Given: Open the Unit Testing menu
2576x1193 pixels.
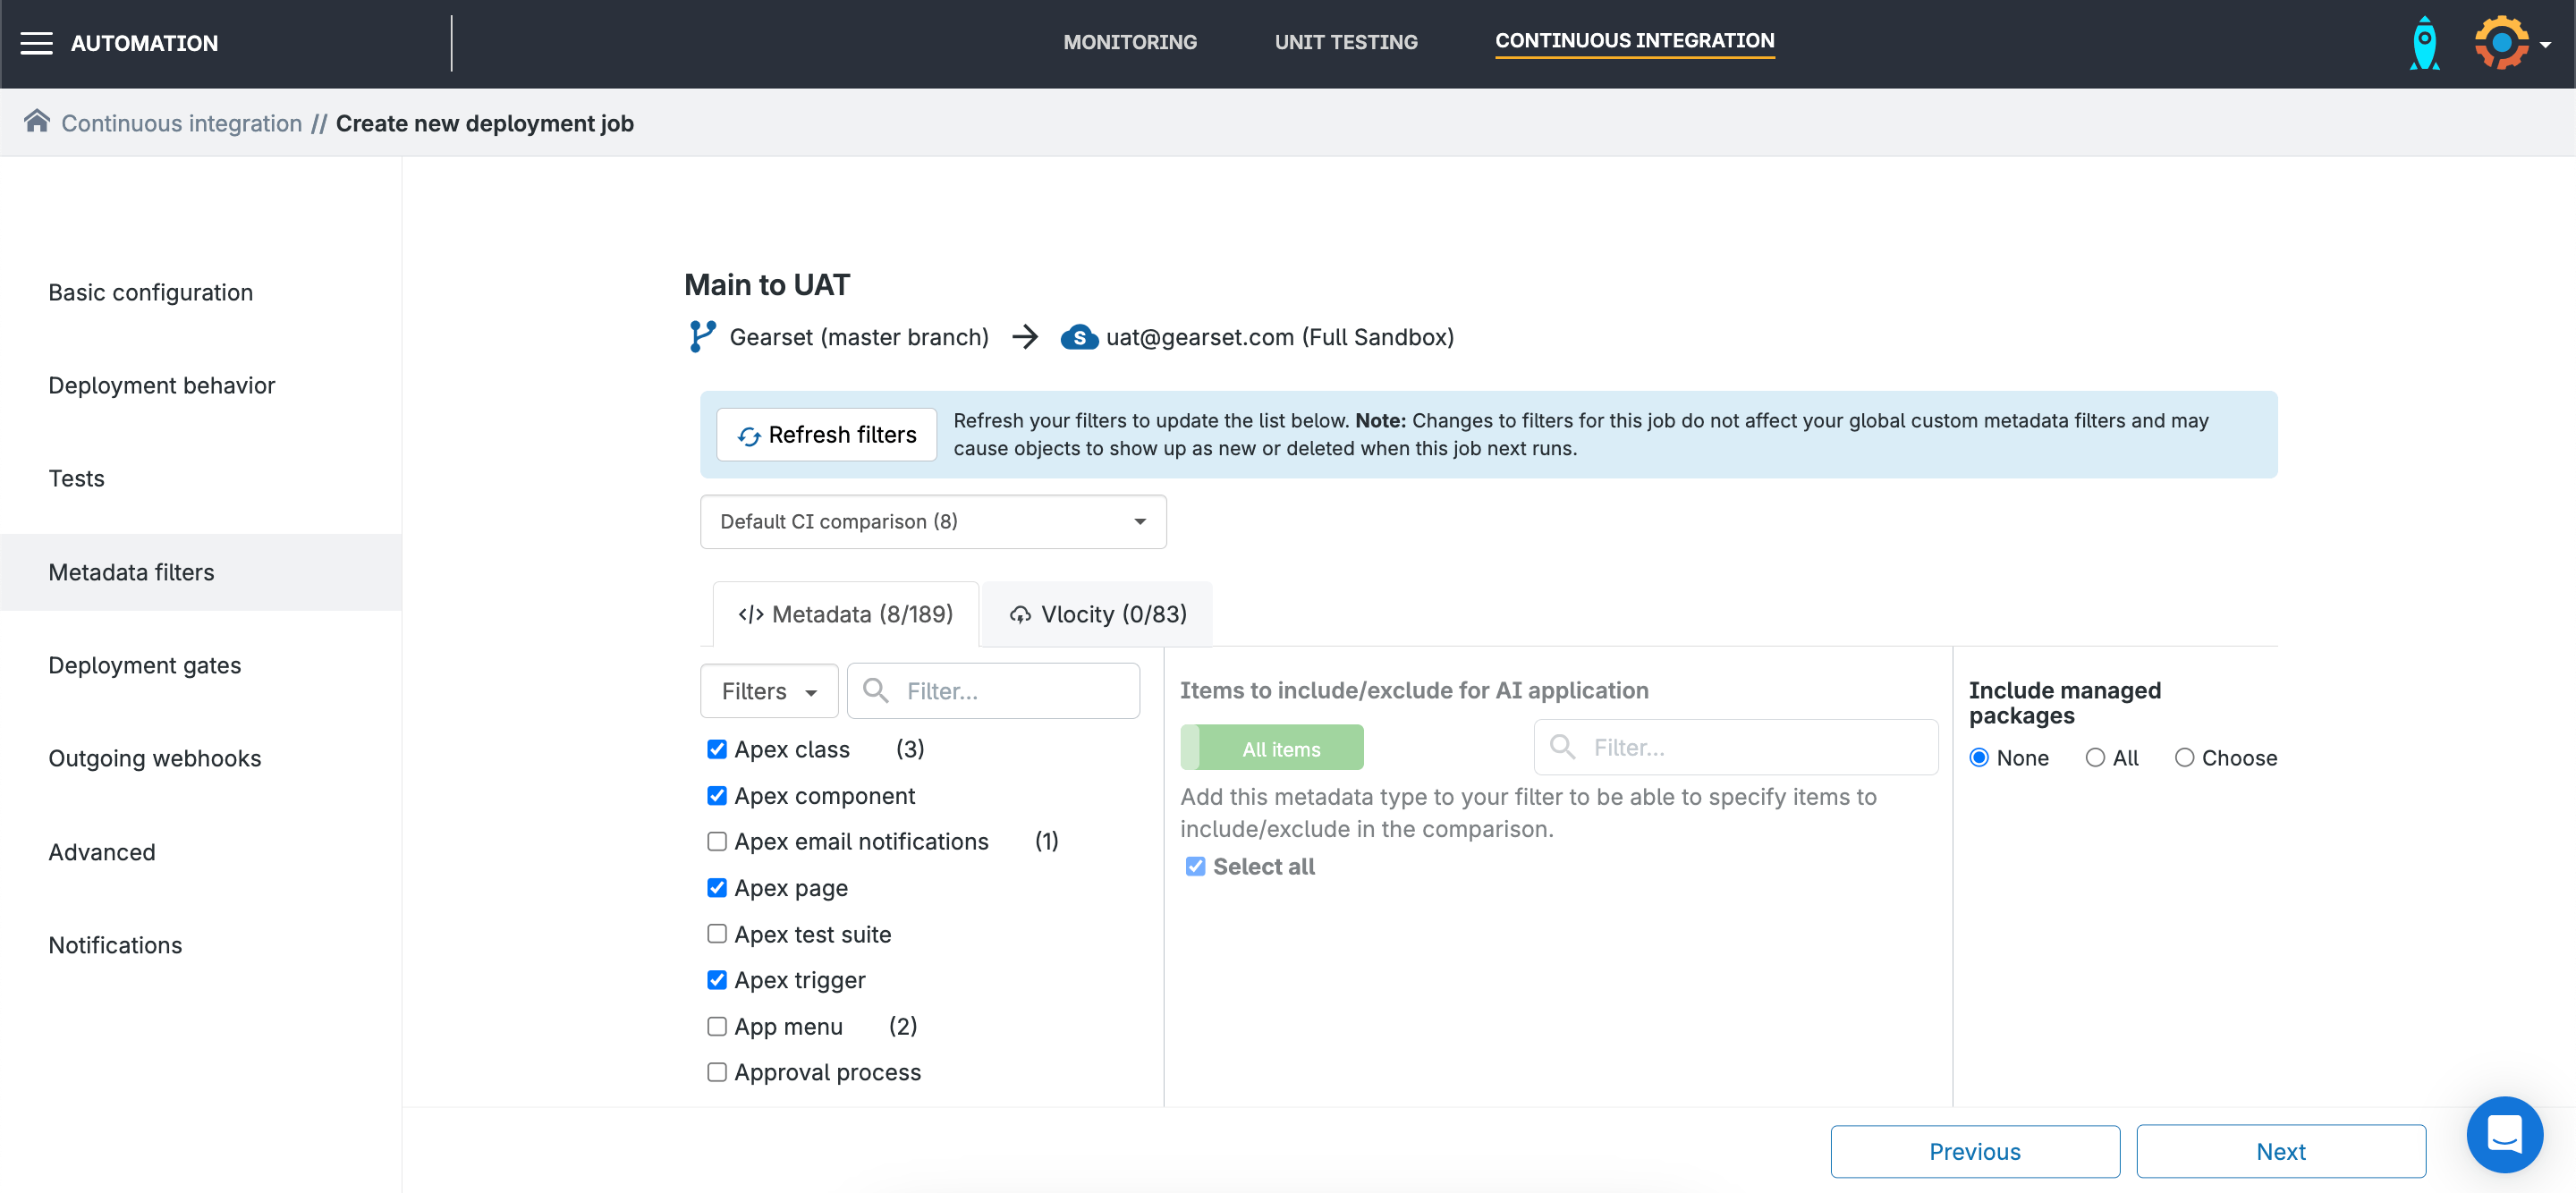Looking at the screenshot, I should tap(1345, 42).
